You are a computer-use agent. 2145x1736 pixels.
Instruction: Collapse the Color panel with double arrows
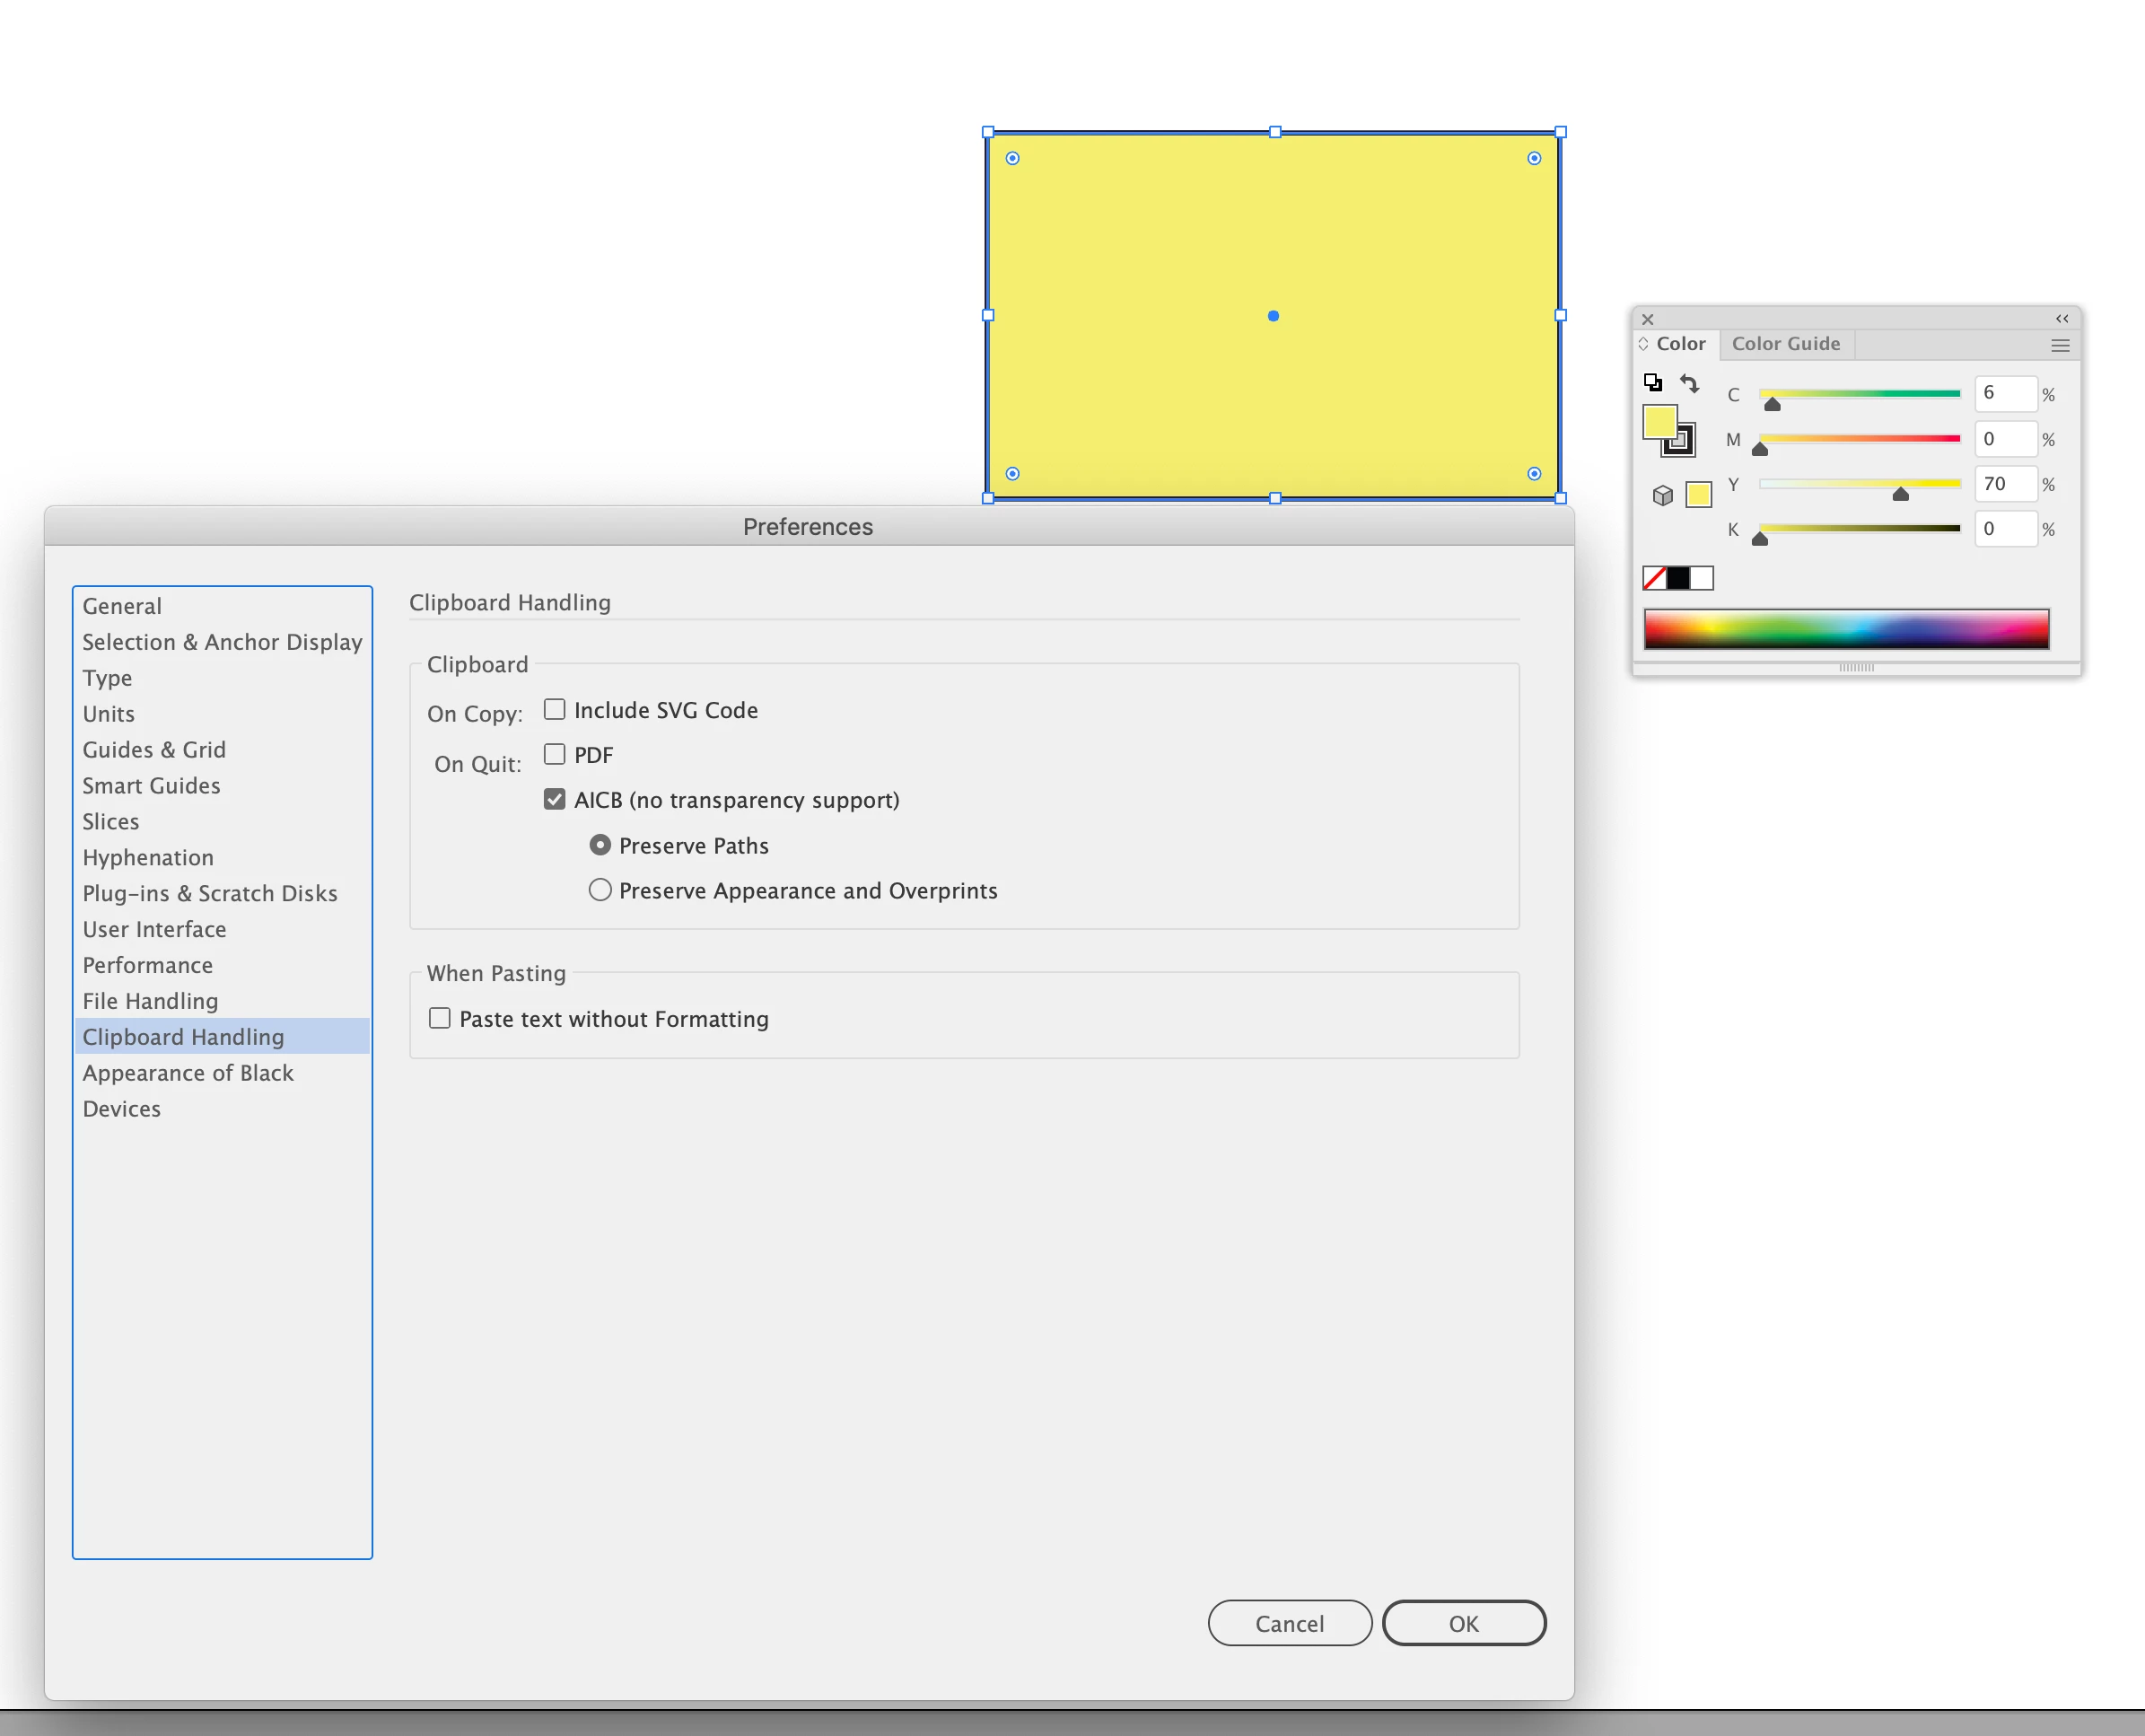click(x=2061, y=318)
